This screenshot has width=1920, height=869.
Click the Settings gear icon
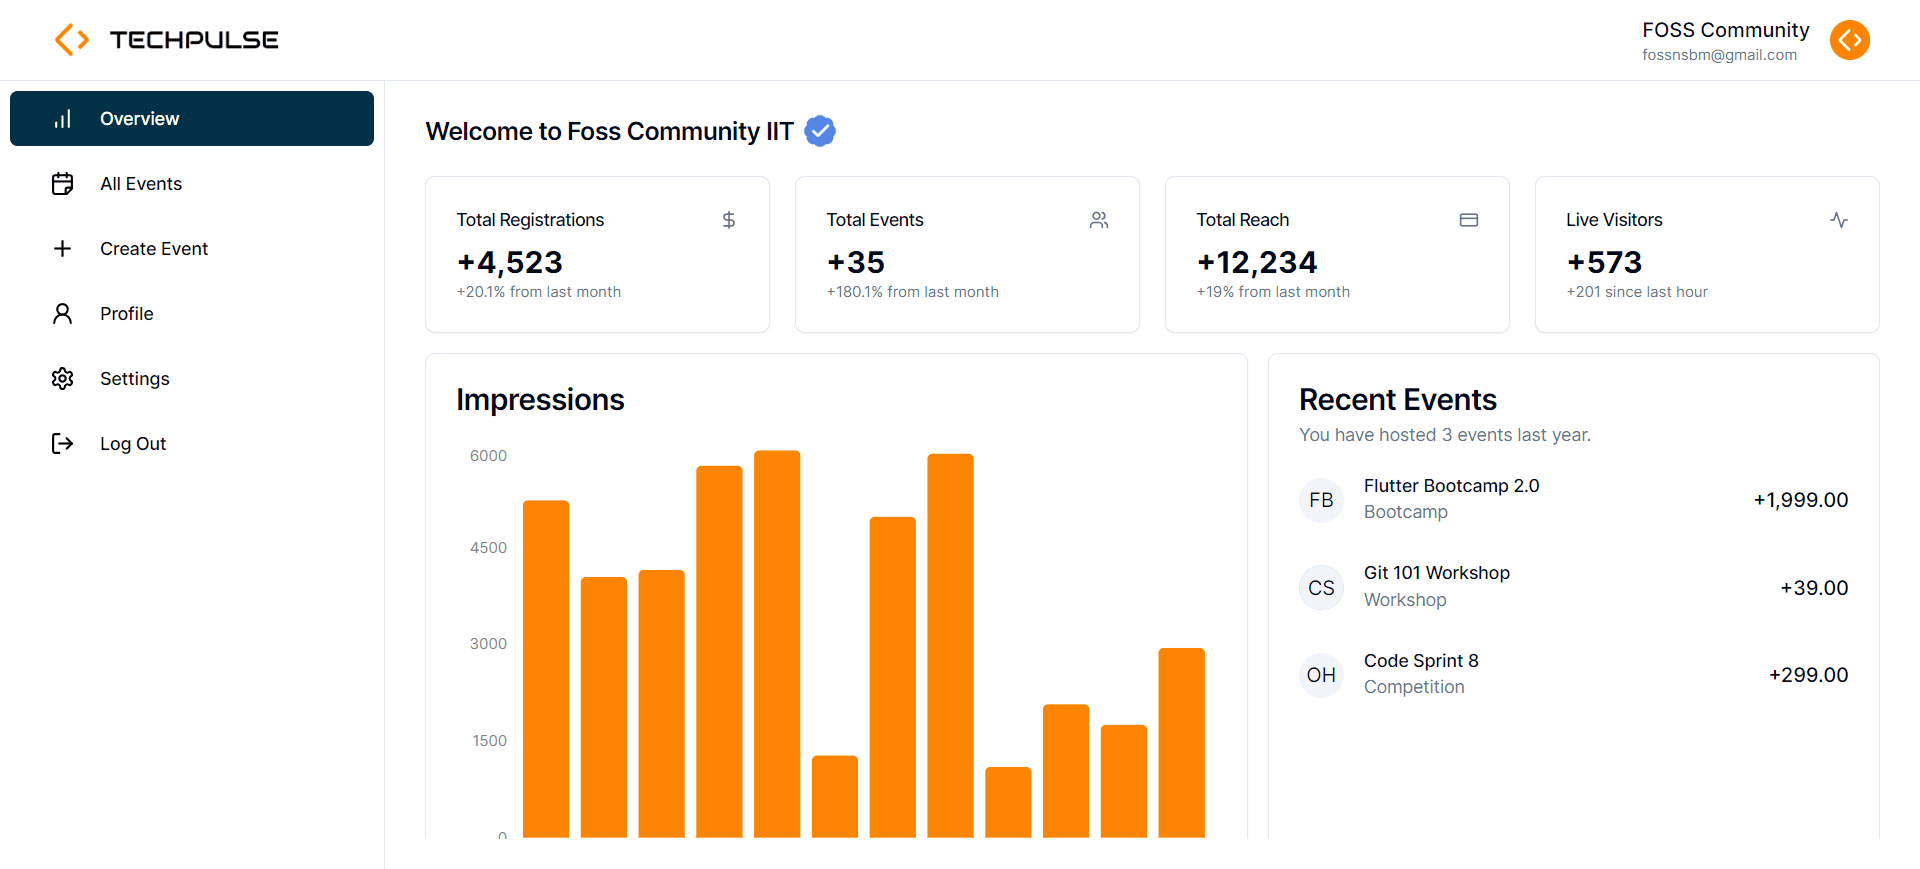(x=62, y=379)
